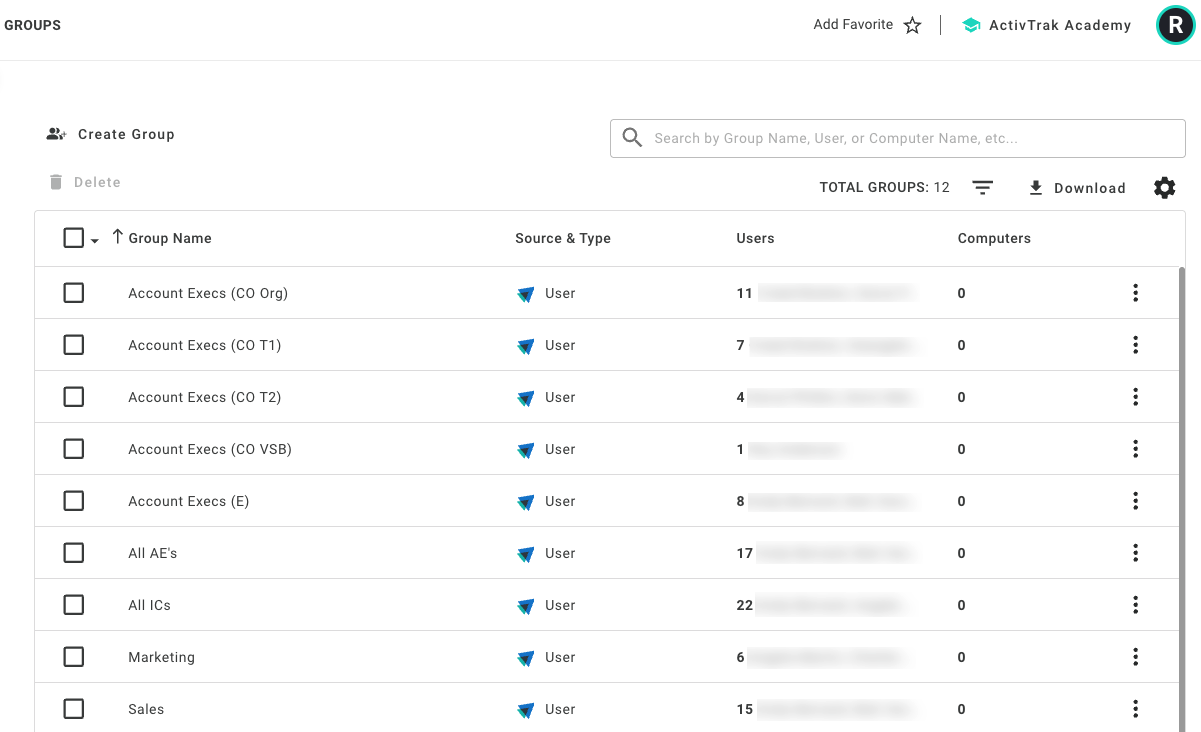Click the Add Favorite text
This screenshot has height=732, width=1201.
[853, 25]
